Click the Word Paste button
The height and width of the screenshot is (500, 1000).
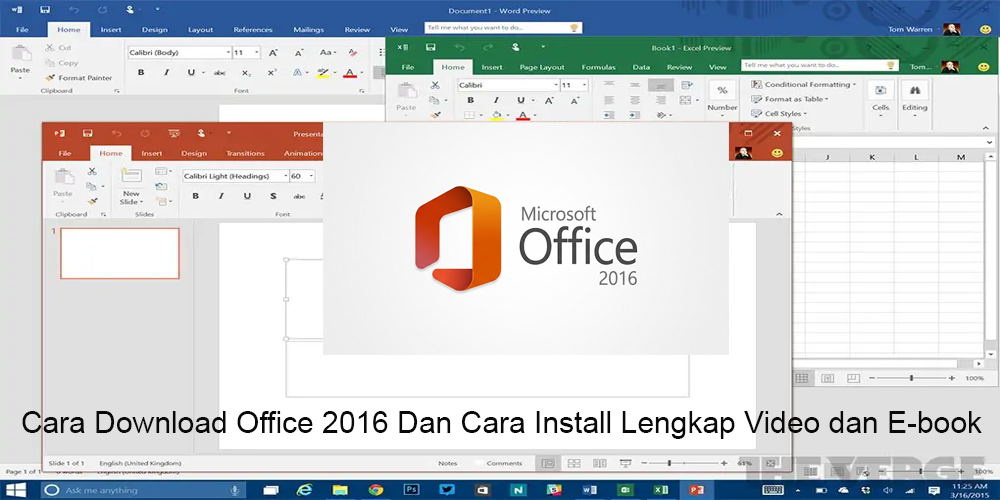(20, 61)
